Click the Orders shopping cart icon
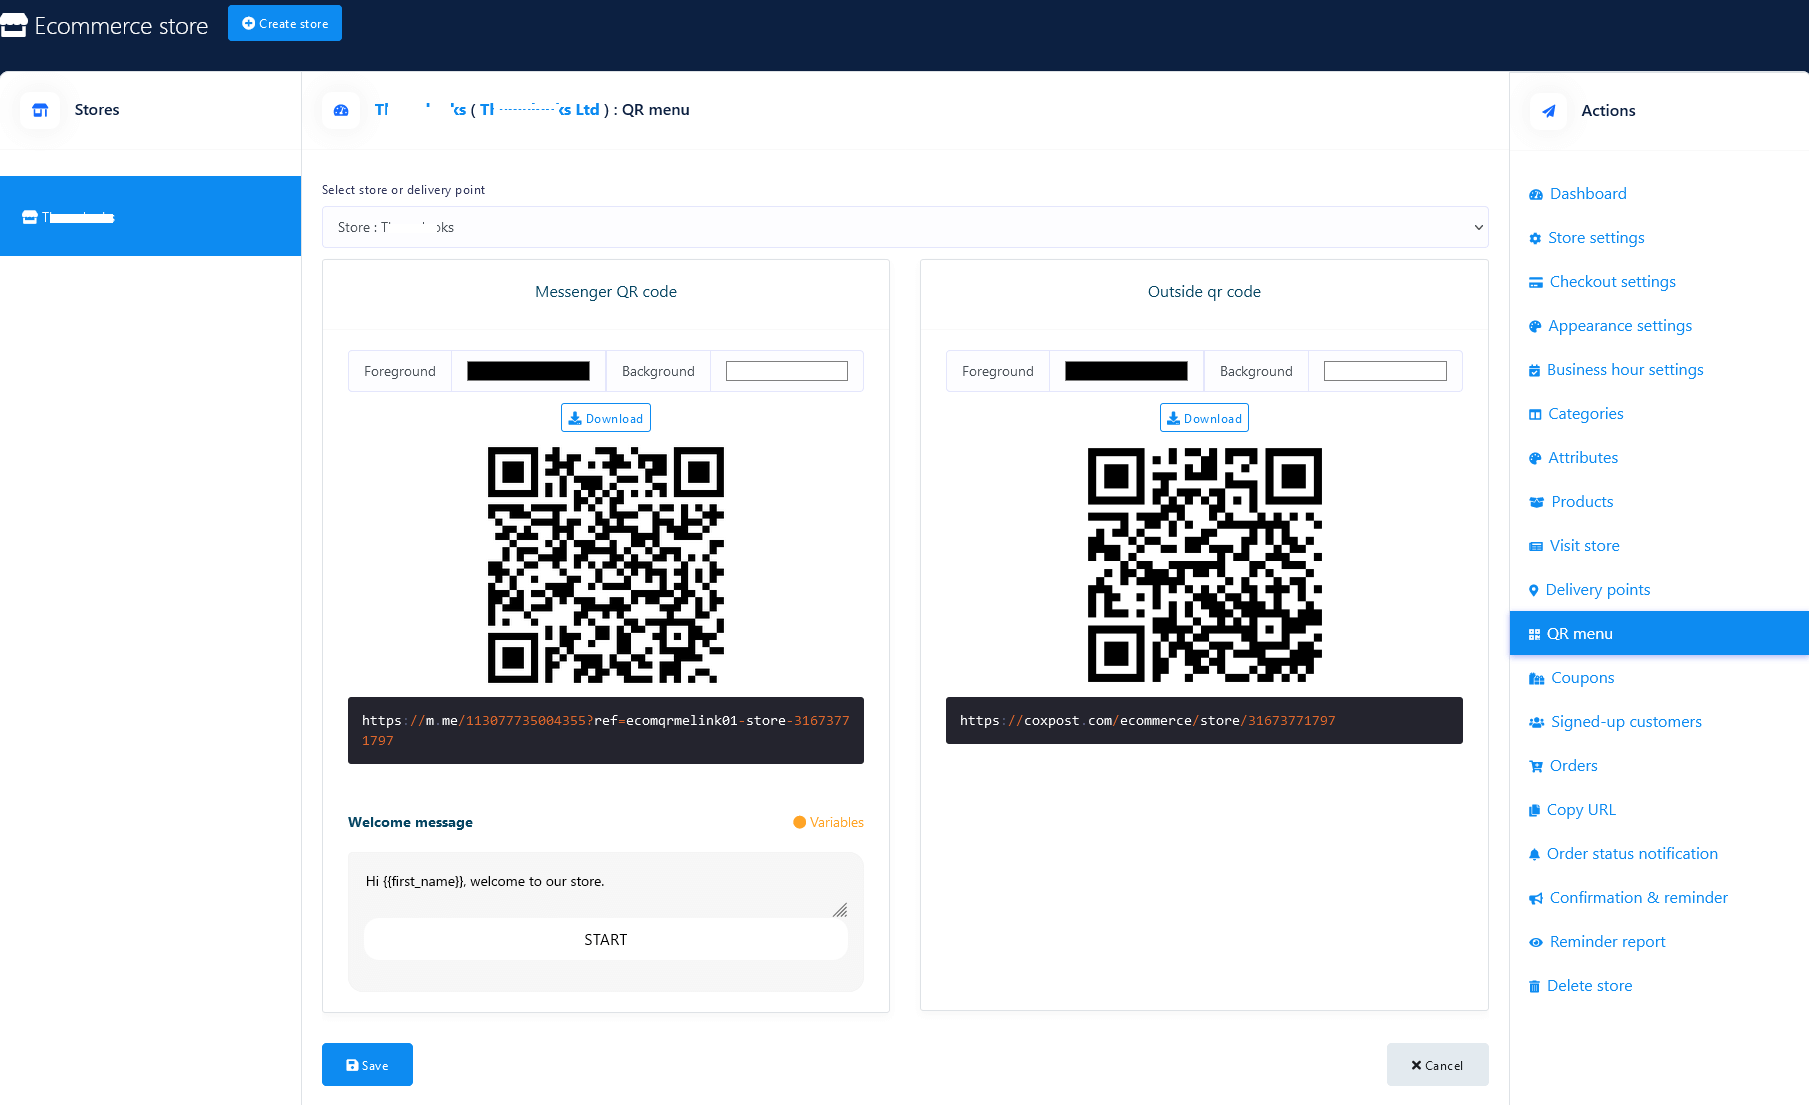The width and height of the screenshot is (1809, 1105). tap(1536, 767)
